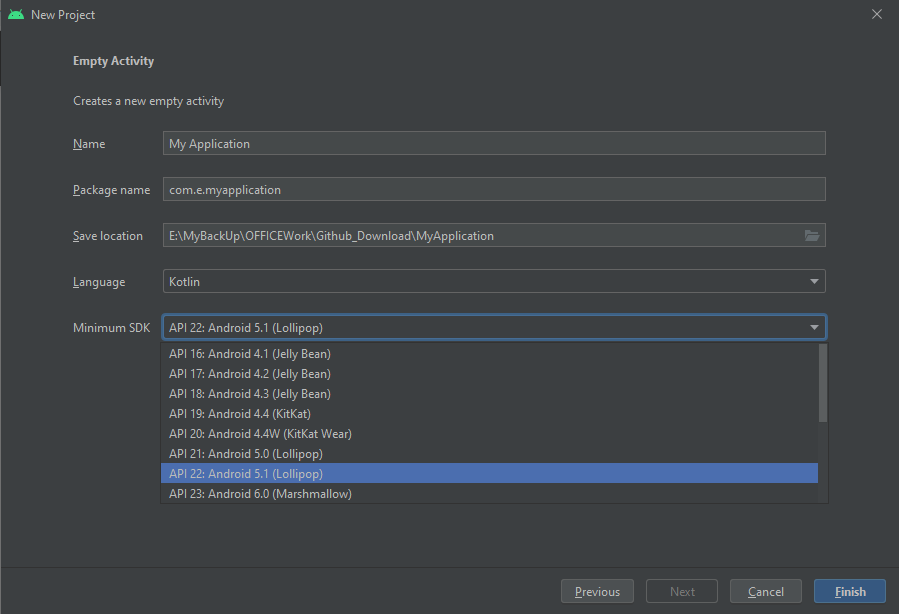This screenshot has height=614, width=899.
Task: Click the SDK list scrollbar thumb
Action: pyautogui.click(x=823, y=383)
